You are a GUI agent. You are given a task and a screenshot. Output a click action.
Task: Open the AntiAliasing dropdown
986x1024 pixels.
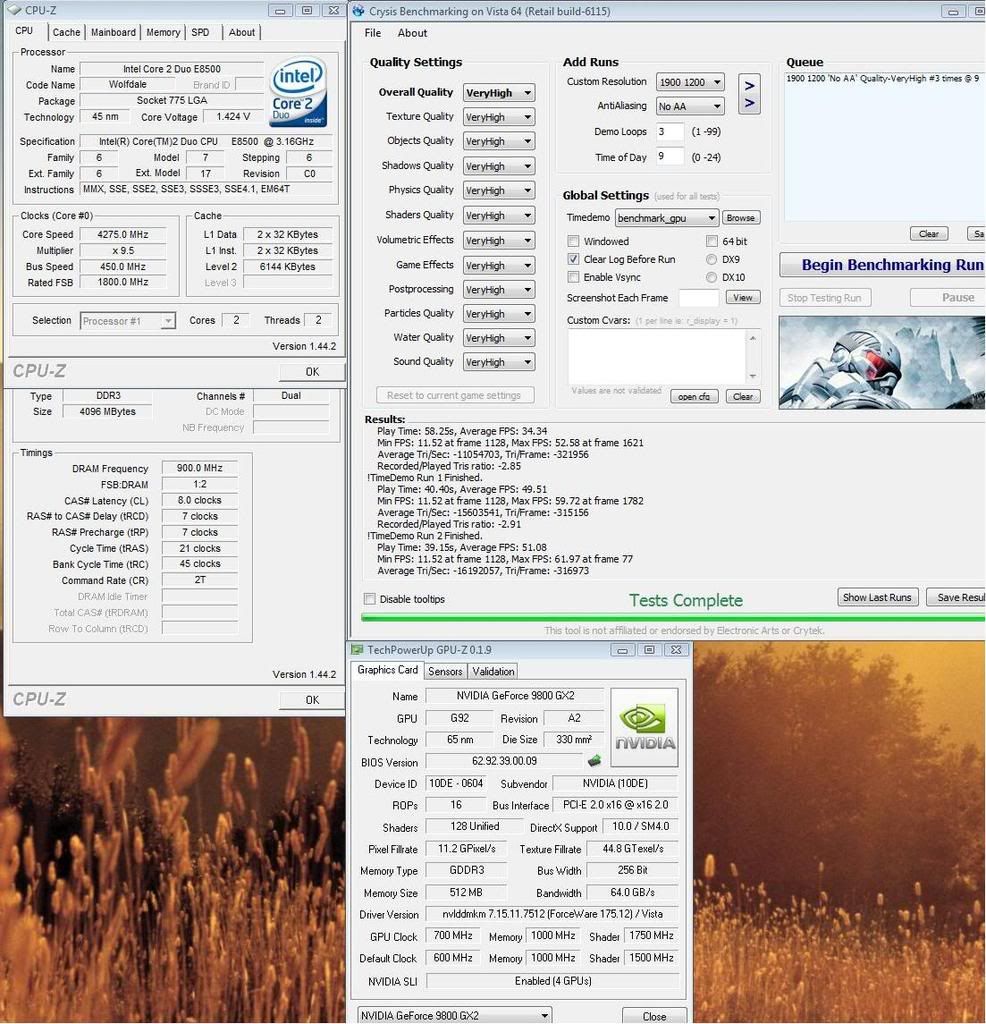[690, 106]
